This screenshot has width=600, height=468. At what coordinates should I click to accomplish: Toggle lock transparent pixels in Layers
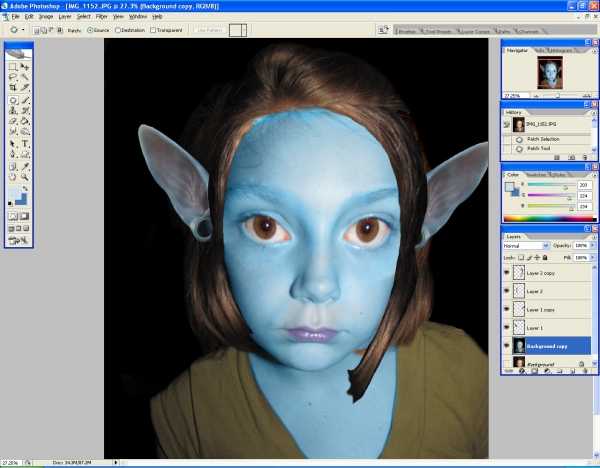521,258
